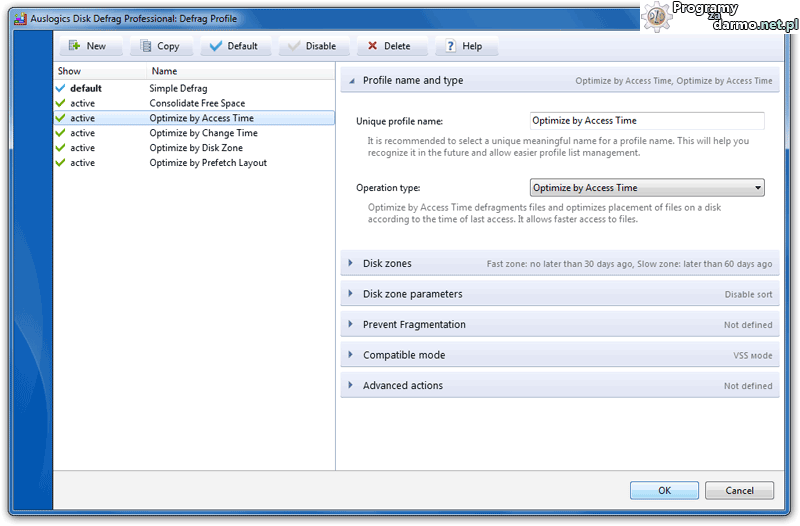Set profile as Default via toolbar

point(216,46)
